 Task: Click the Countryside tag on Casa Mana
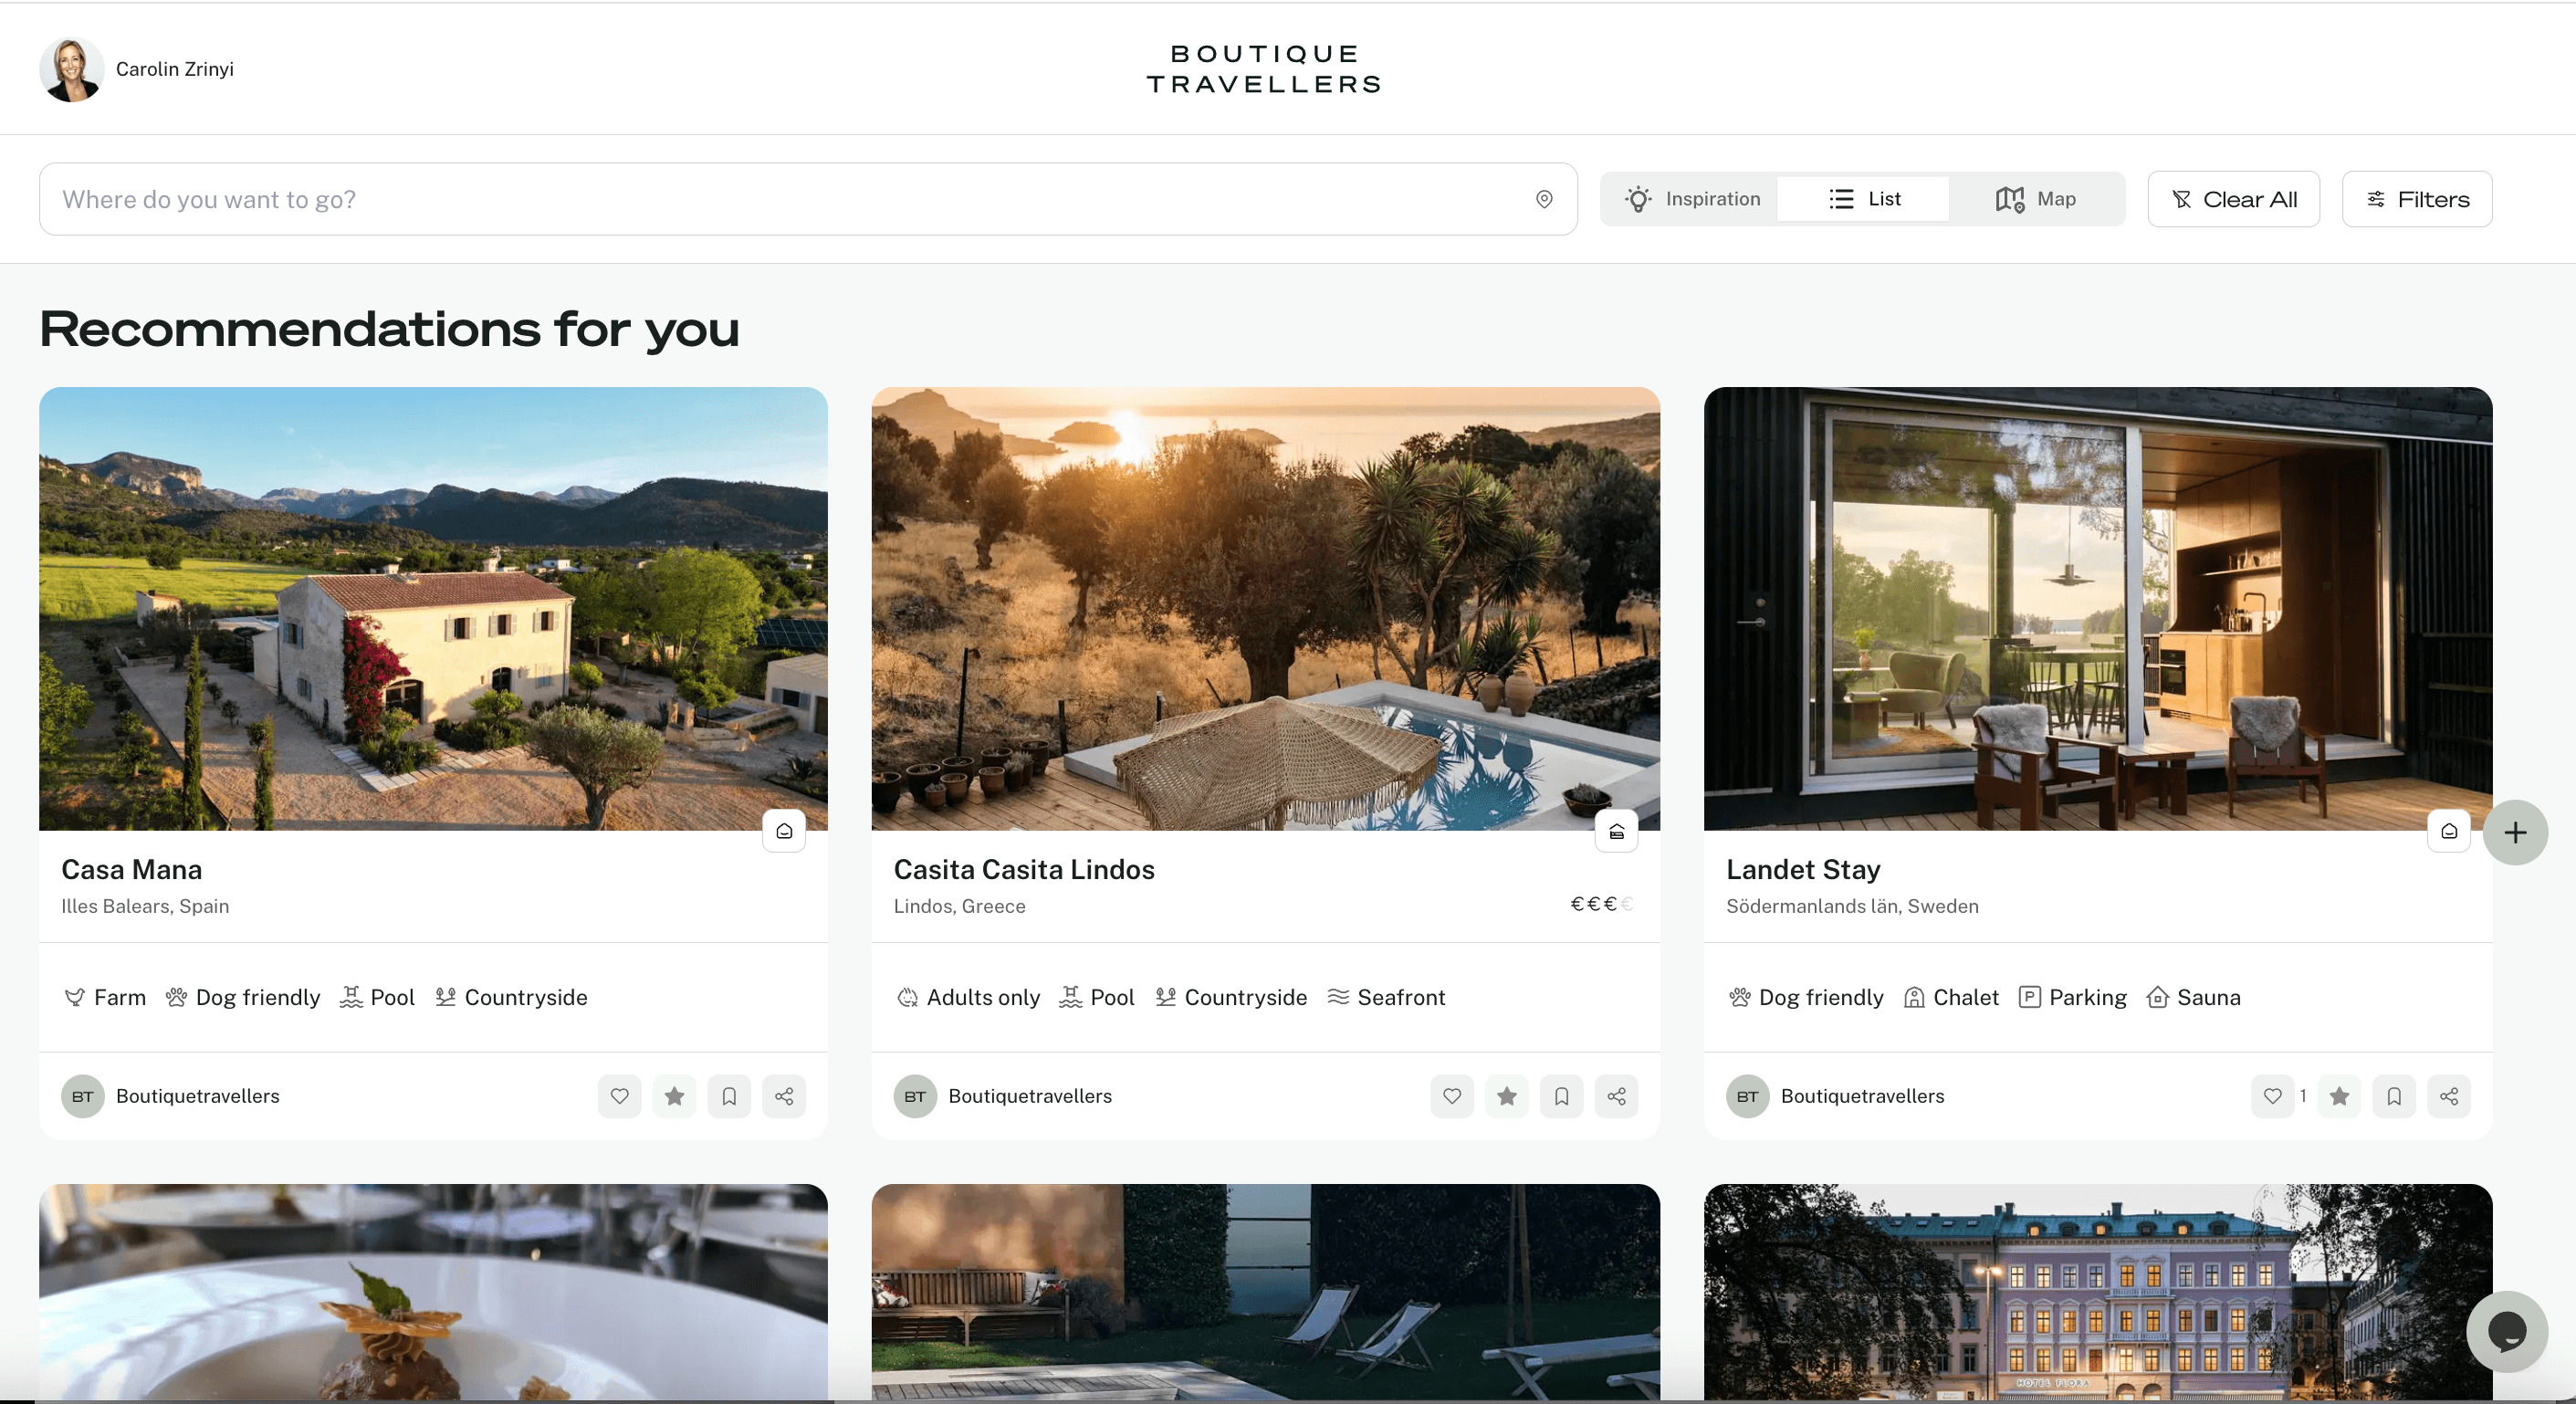511,997
